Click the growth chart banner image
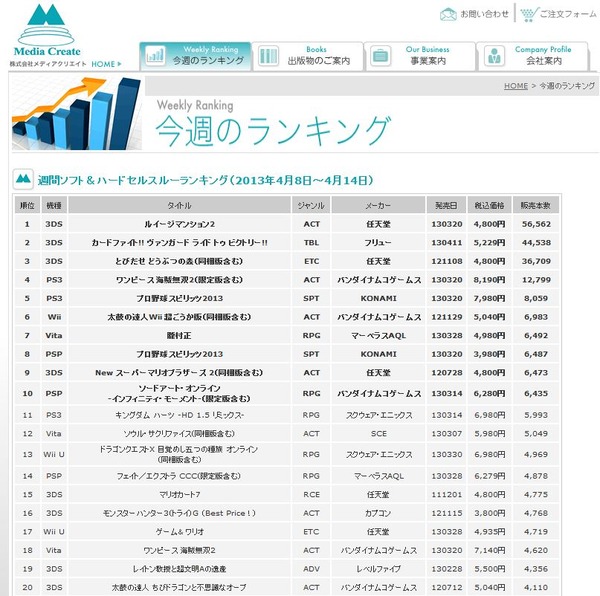Image resolution: width=600 pixels, height=596 pixels. (77, 113)
